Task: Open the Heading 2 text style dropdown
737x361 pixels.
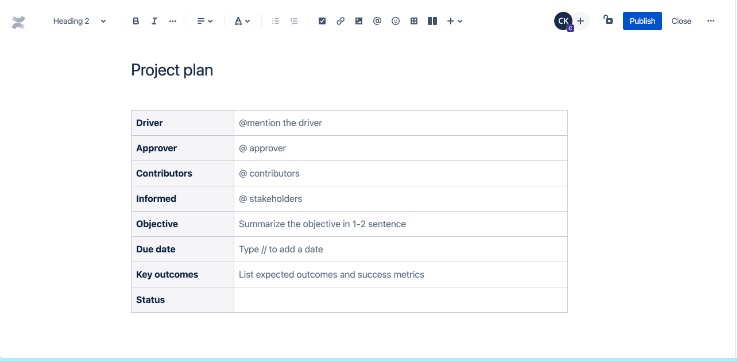Action: point(79,21)
